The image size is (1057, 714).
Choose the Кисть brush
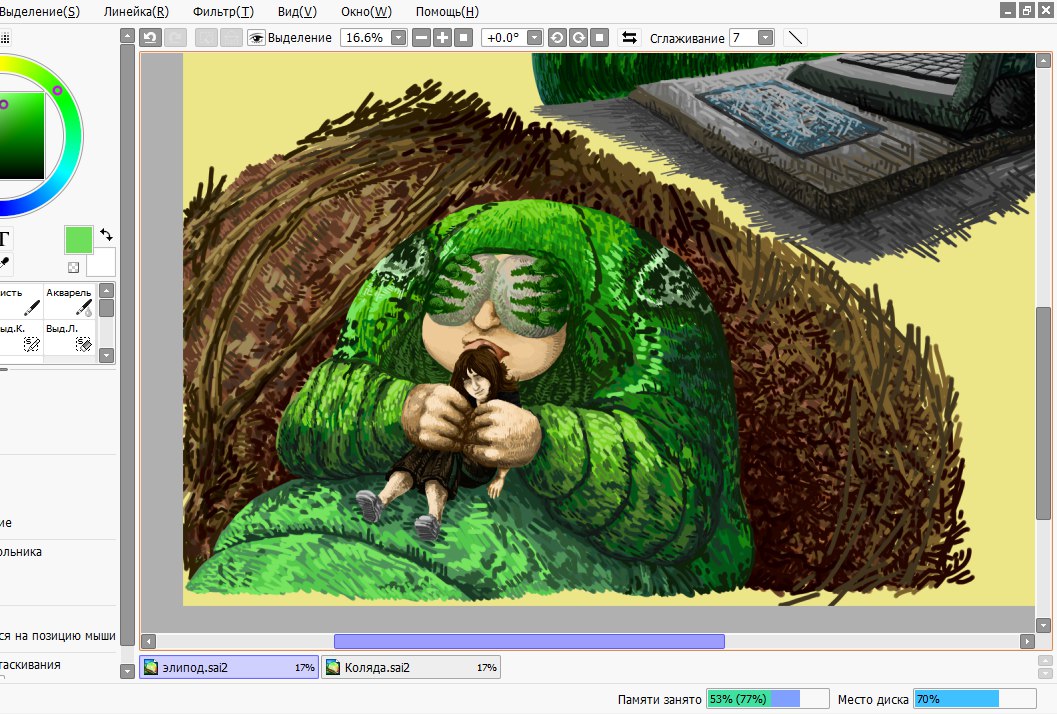[20, 301]
